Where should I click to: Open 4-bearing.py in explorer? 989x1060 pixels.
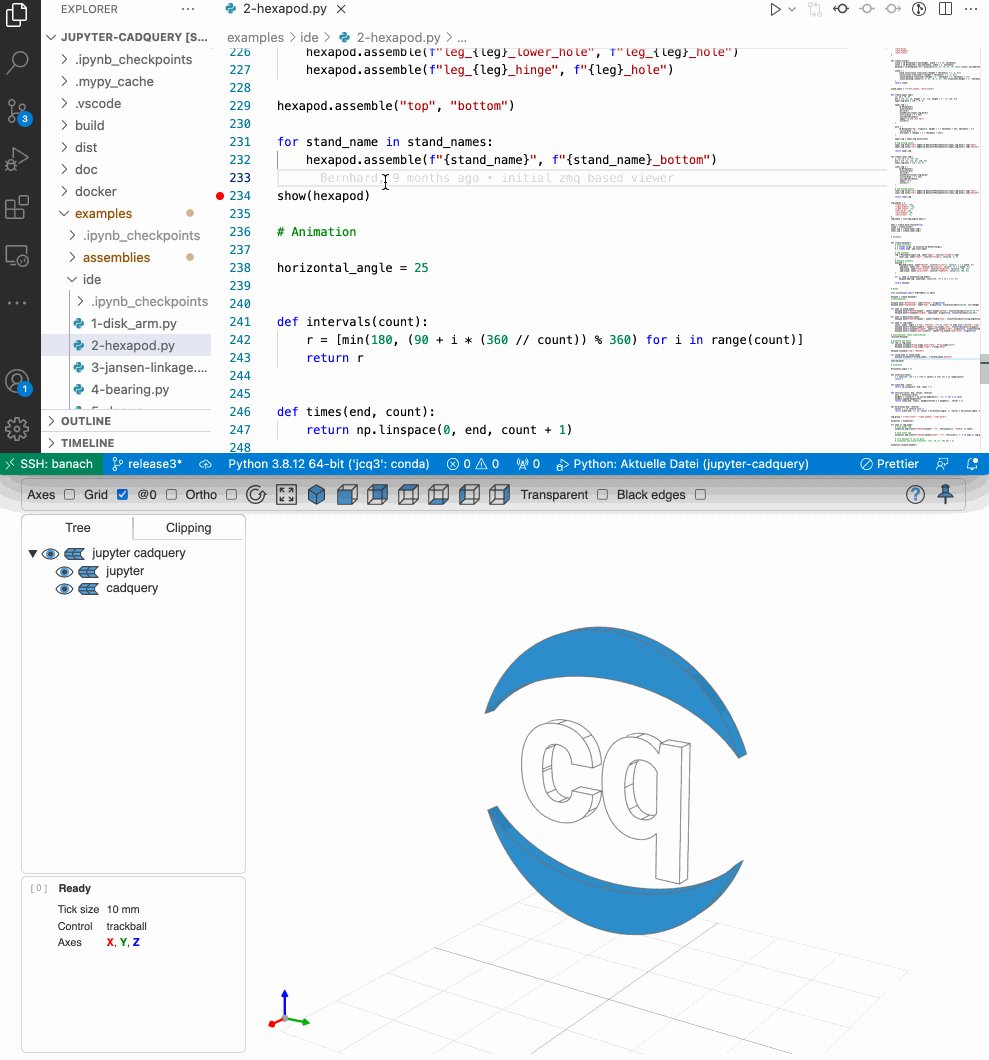(130, 389)
